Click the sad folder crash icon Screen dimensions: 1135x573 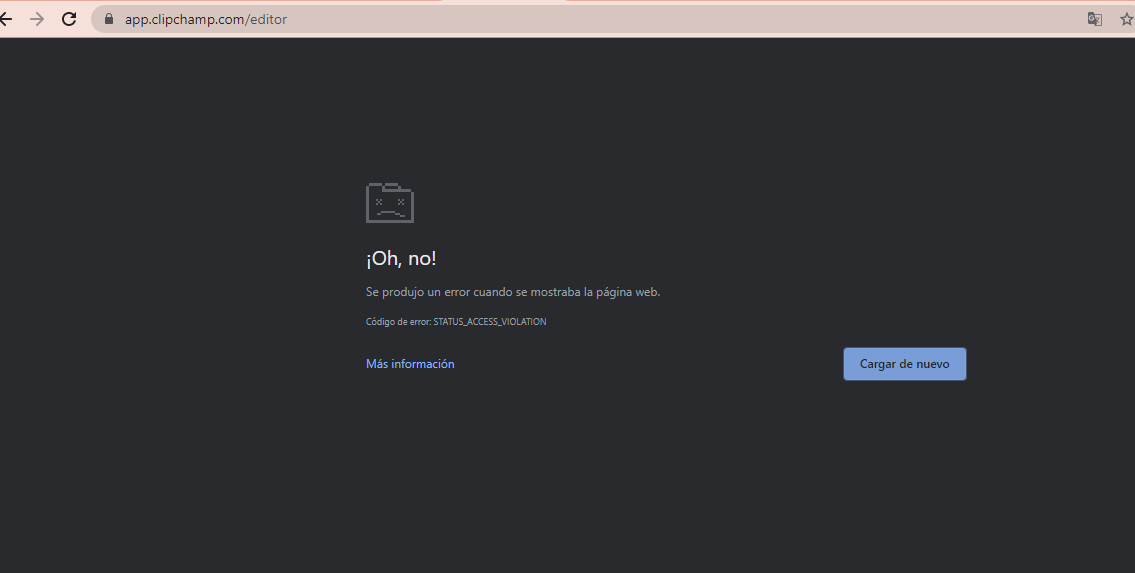click(x=389, y=203)
